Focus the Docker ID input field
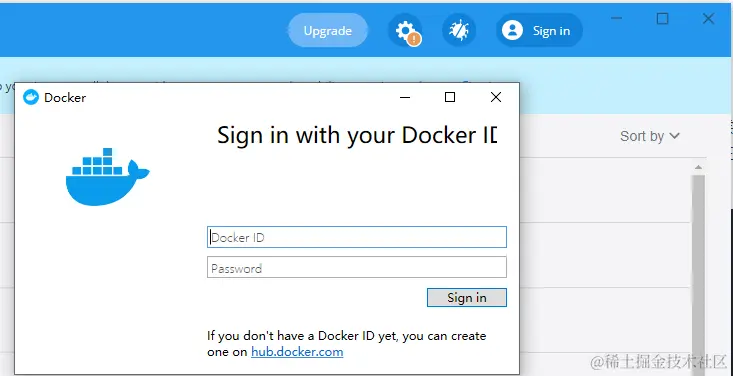 click(x=357, y=237)
